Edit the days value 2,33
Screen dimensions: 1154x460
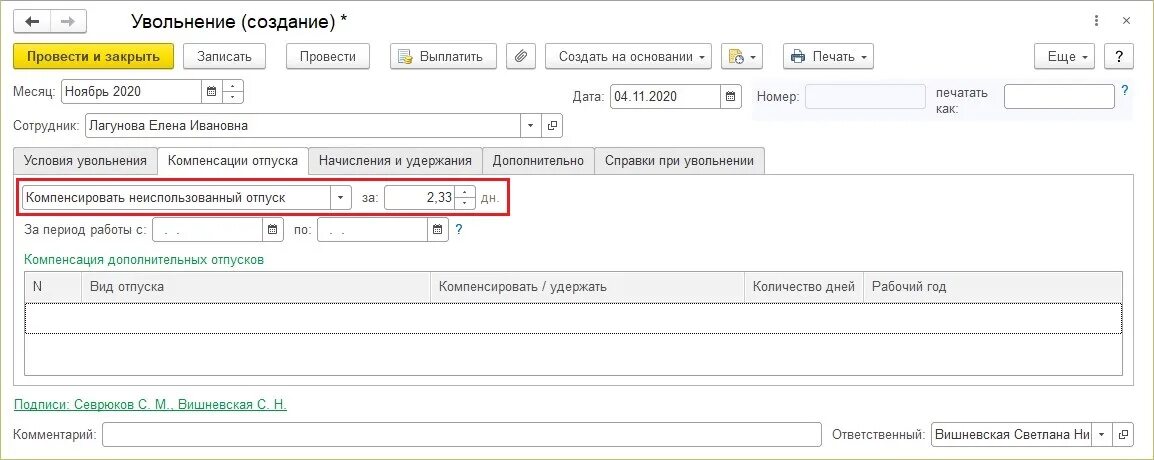(x=420, y=197)
